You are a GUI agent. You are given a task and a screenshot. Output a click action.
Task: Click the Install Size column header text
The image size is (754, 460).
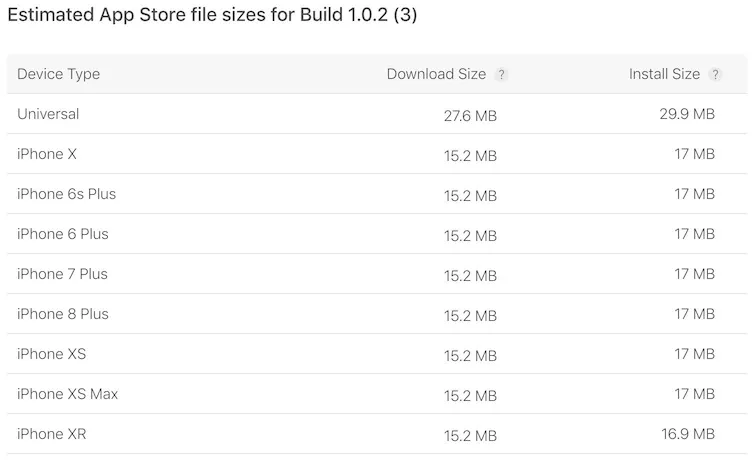point(664,74)
